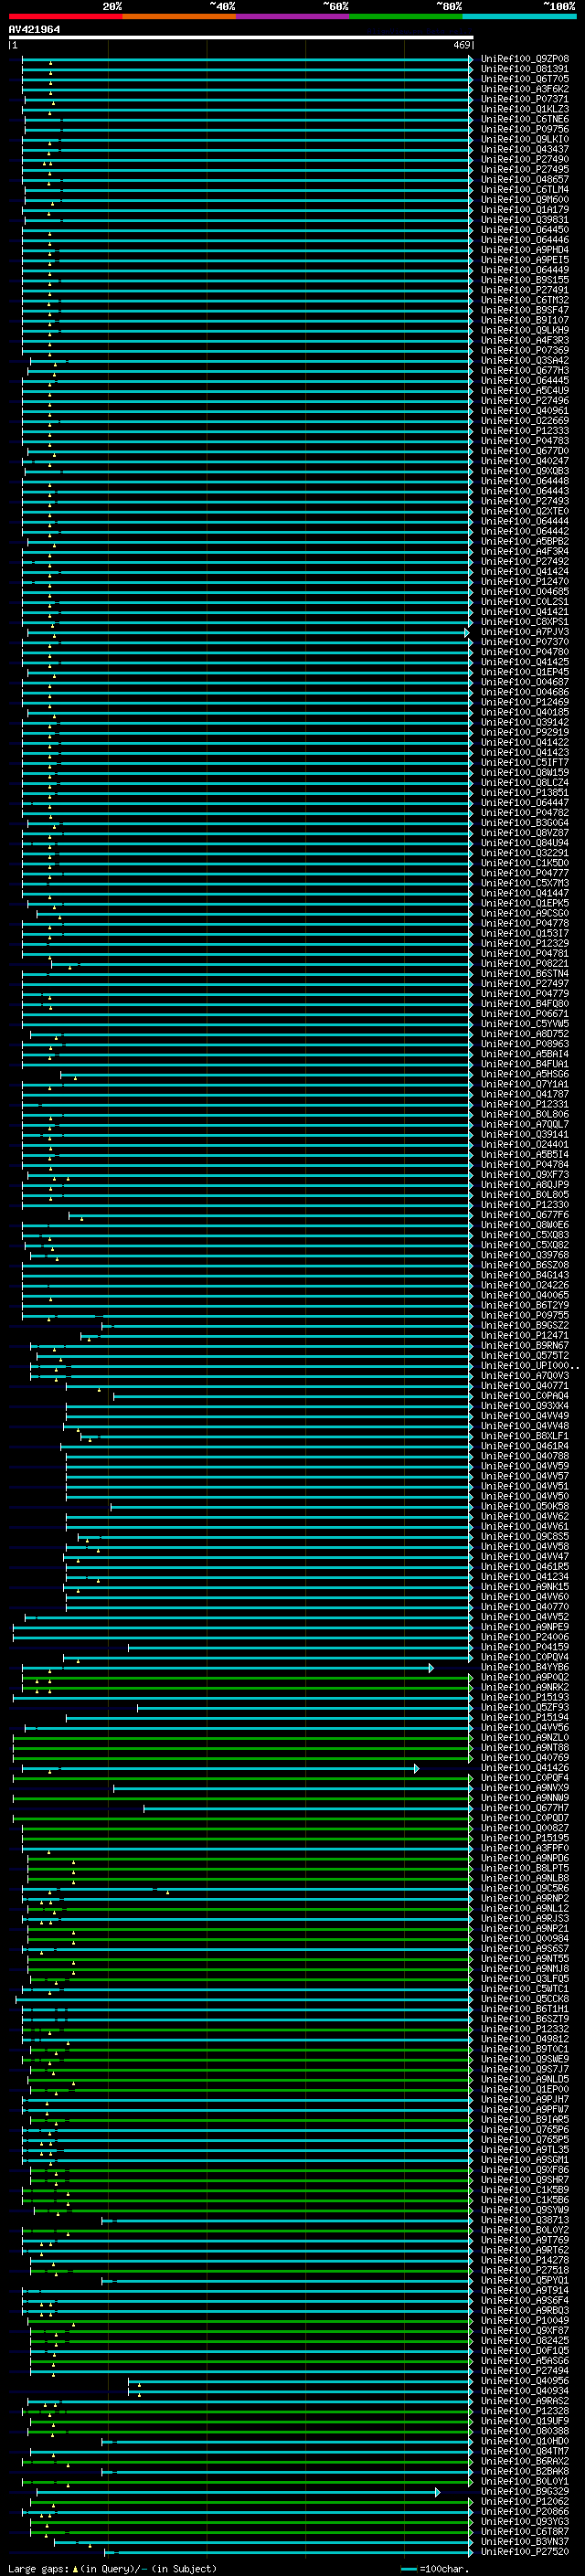Select the UniRef100_P15193 label
The width and height of the screenshot is (585, 2576).
[x=524, y=1697]
